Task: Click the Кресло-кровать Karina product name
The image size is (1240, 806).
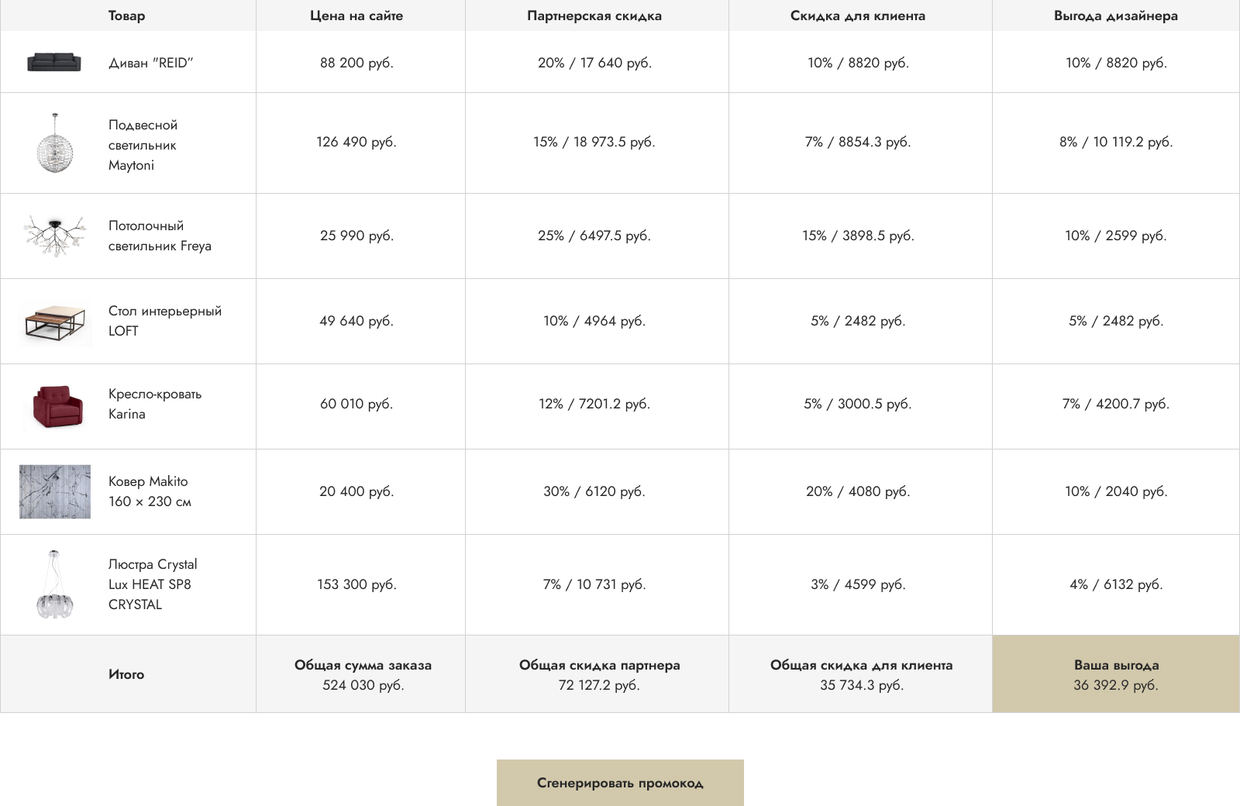Action: 155,404
